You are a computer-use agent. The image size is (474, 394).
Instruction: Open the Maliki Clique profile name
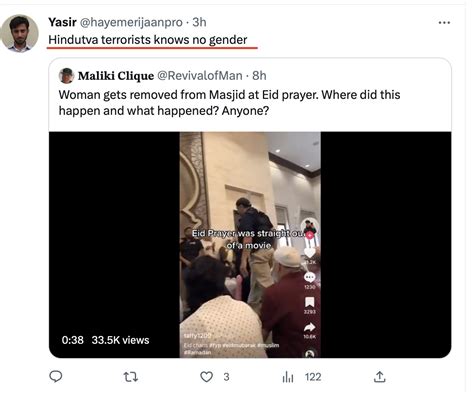tap(116, 76)
